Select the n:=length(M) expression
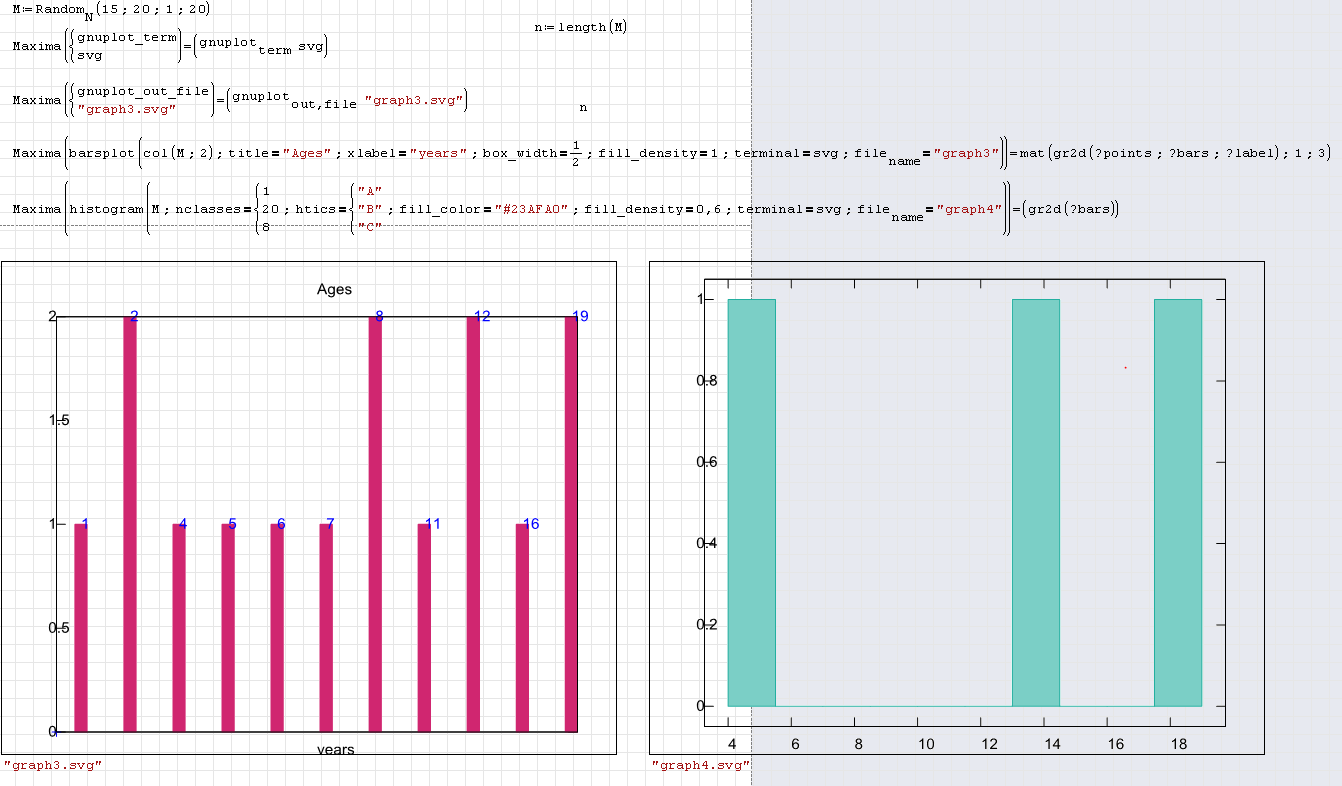 [581, 27]
